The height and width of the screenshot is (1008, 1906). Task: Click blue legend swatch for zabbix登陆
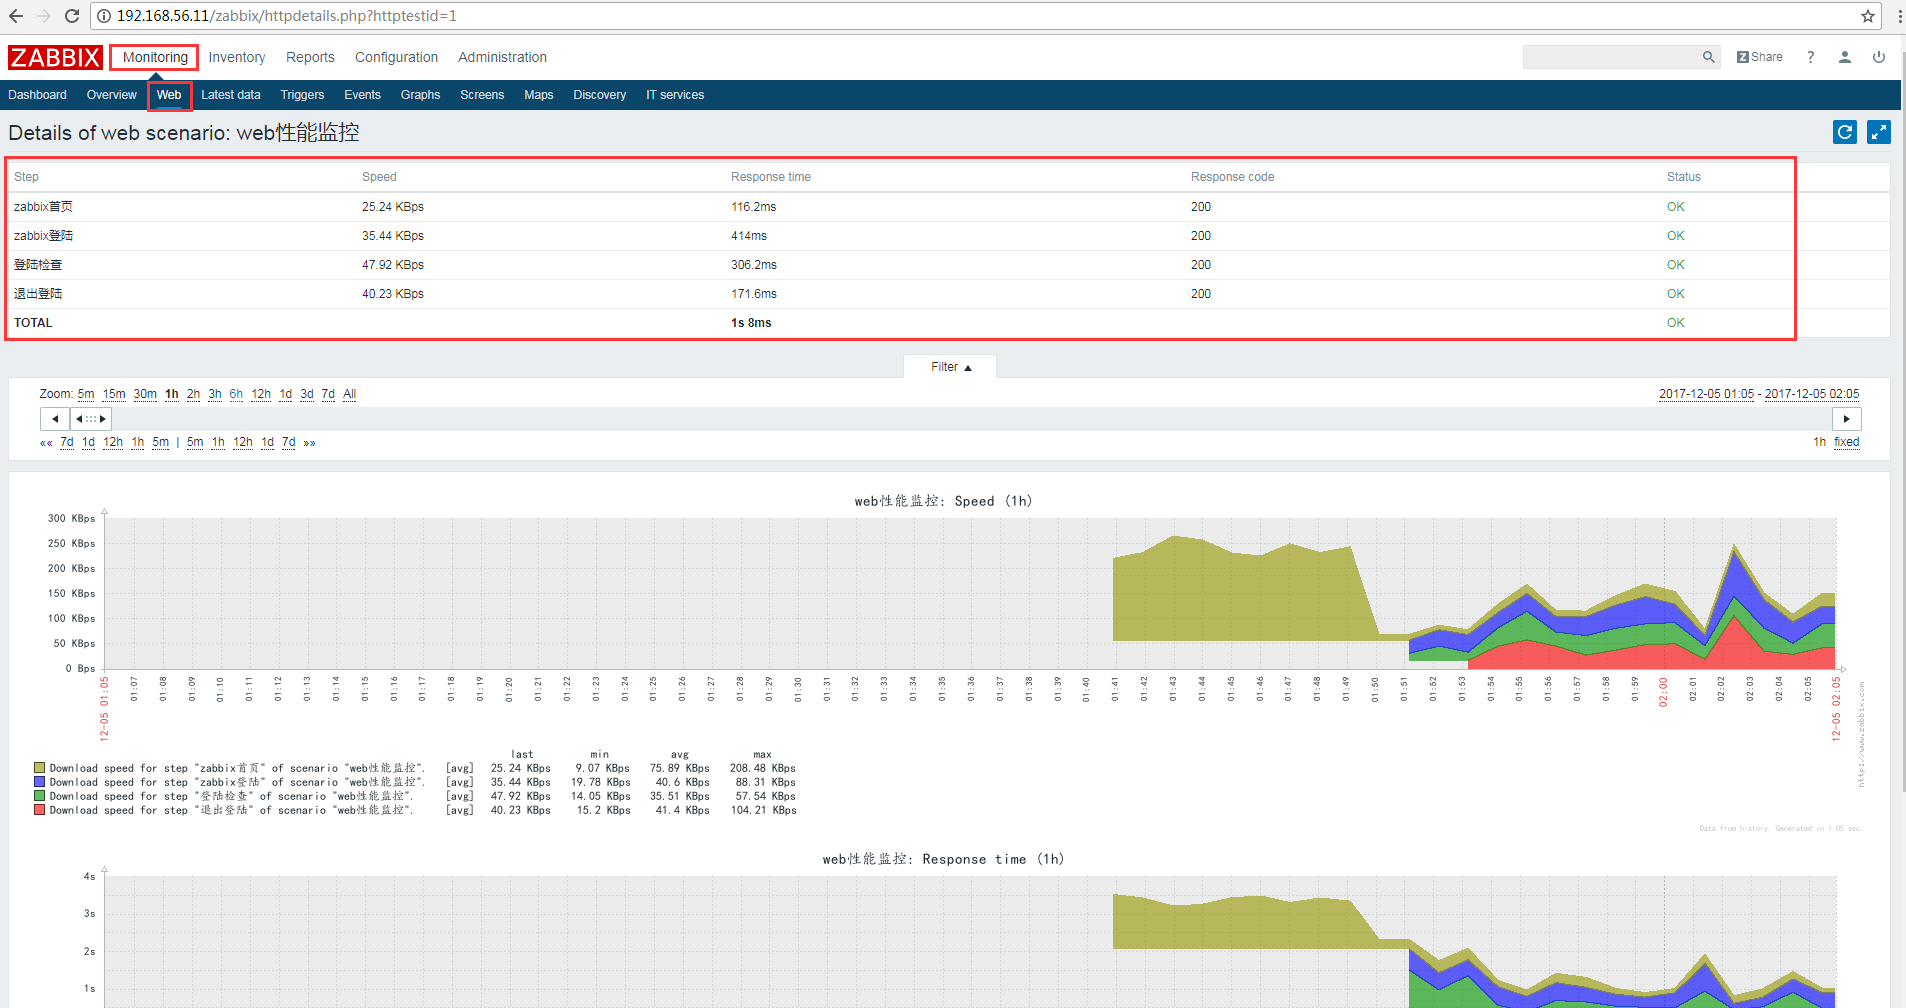[39, 782]
